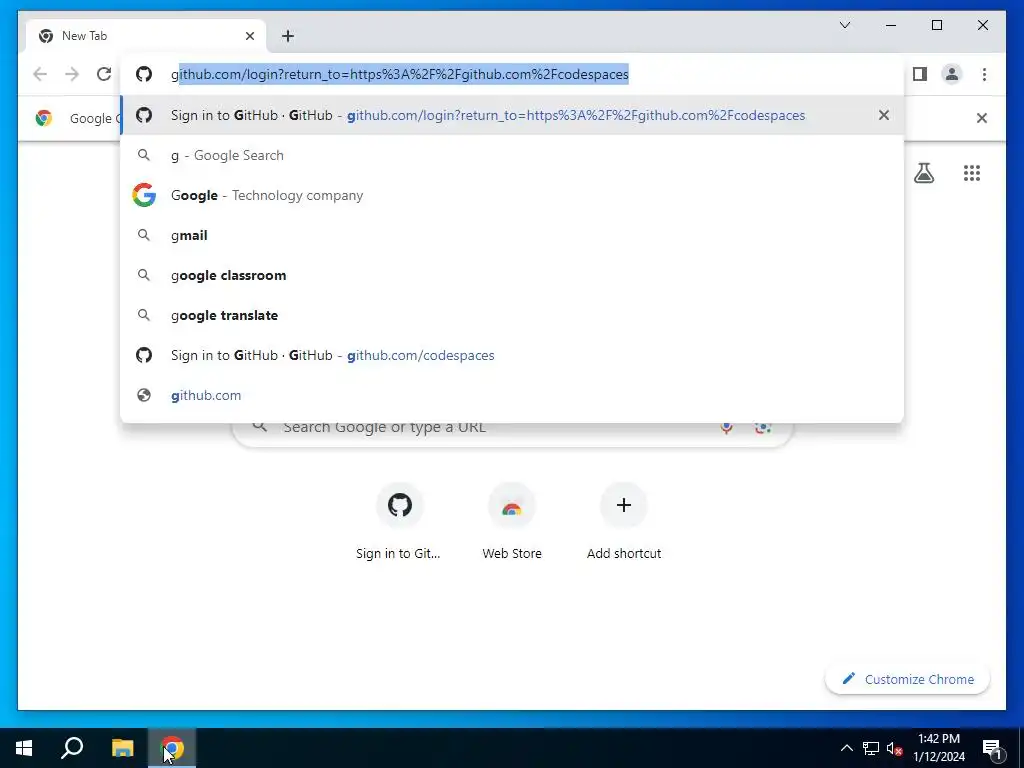Click network icon in system tray
1024x768 pixels.
pyautogui.click(x=871, y=748)
